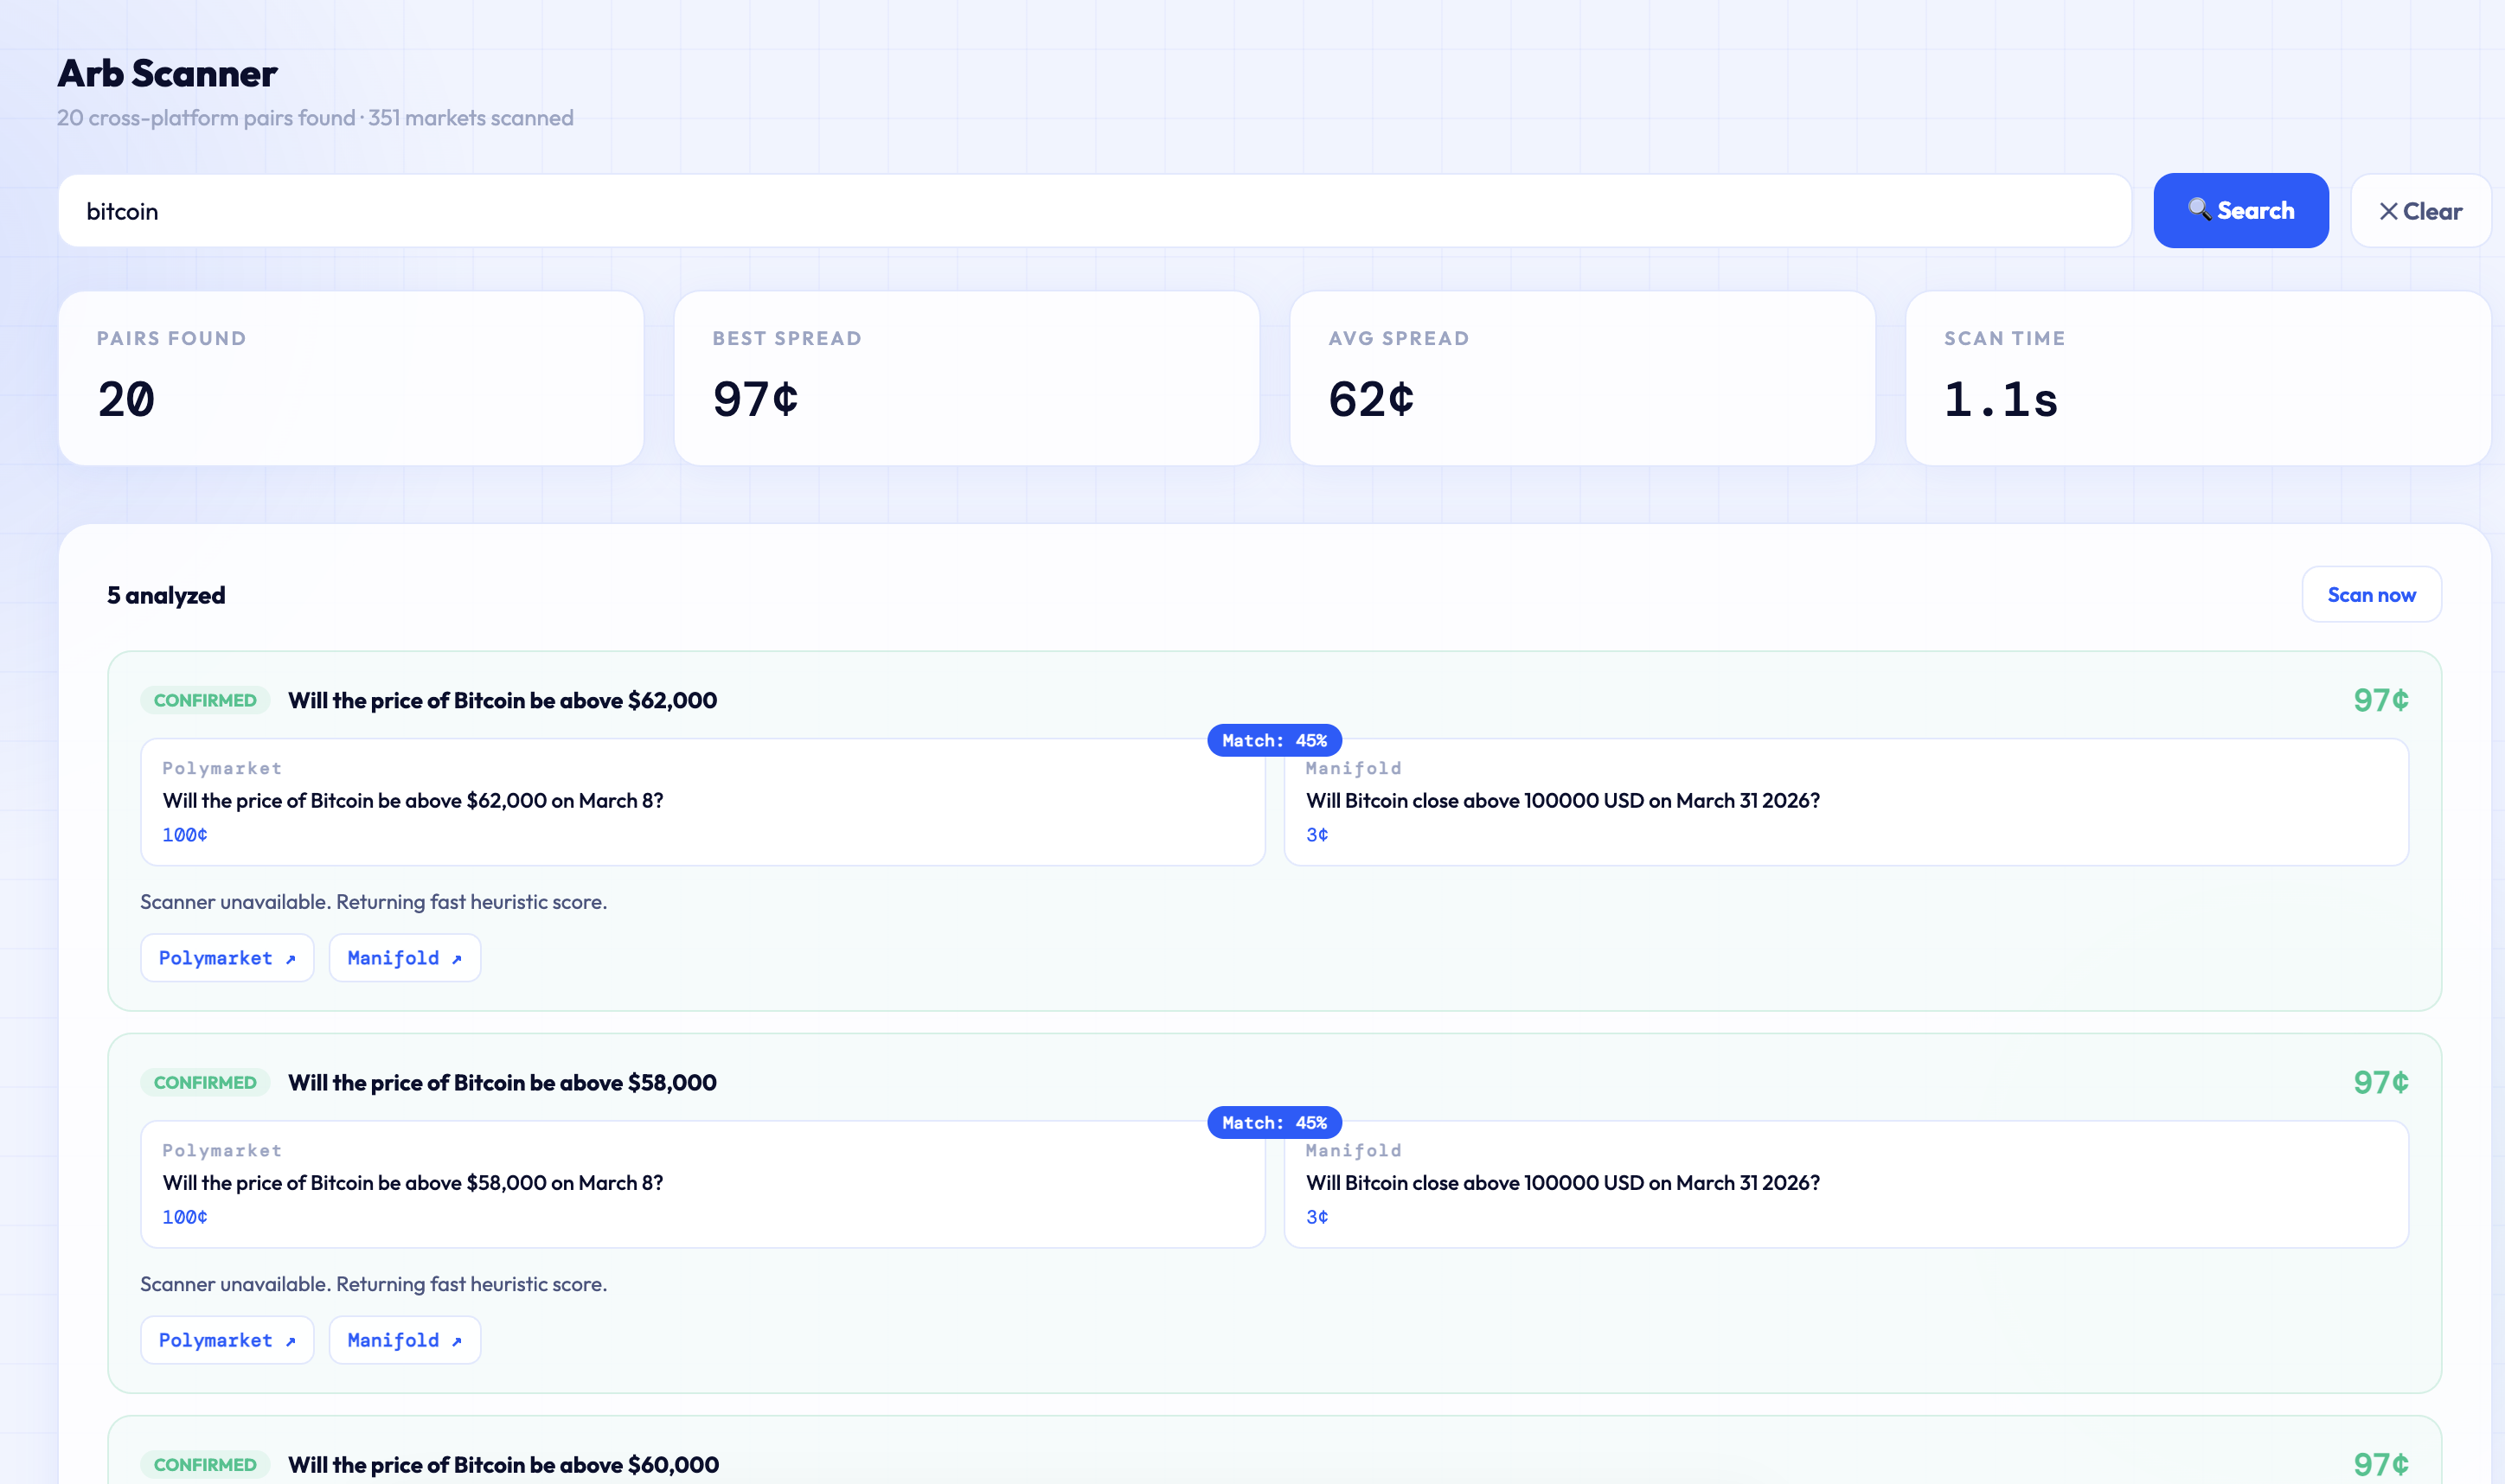The image size is (2505, 1484).
Task: Click the $60,000 Bitcoin pair title
Action: click(503, 1465)
